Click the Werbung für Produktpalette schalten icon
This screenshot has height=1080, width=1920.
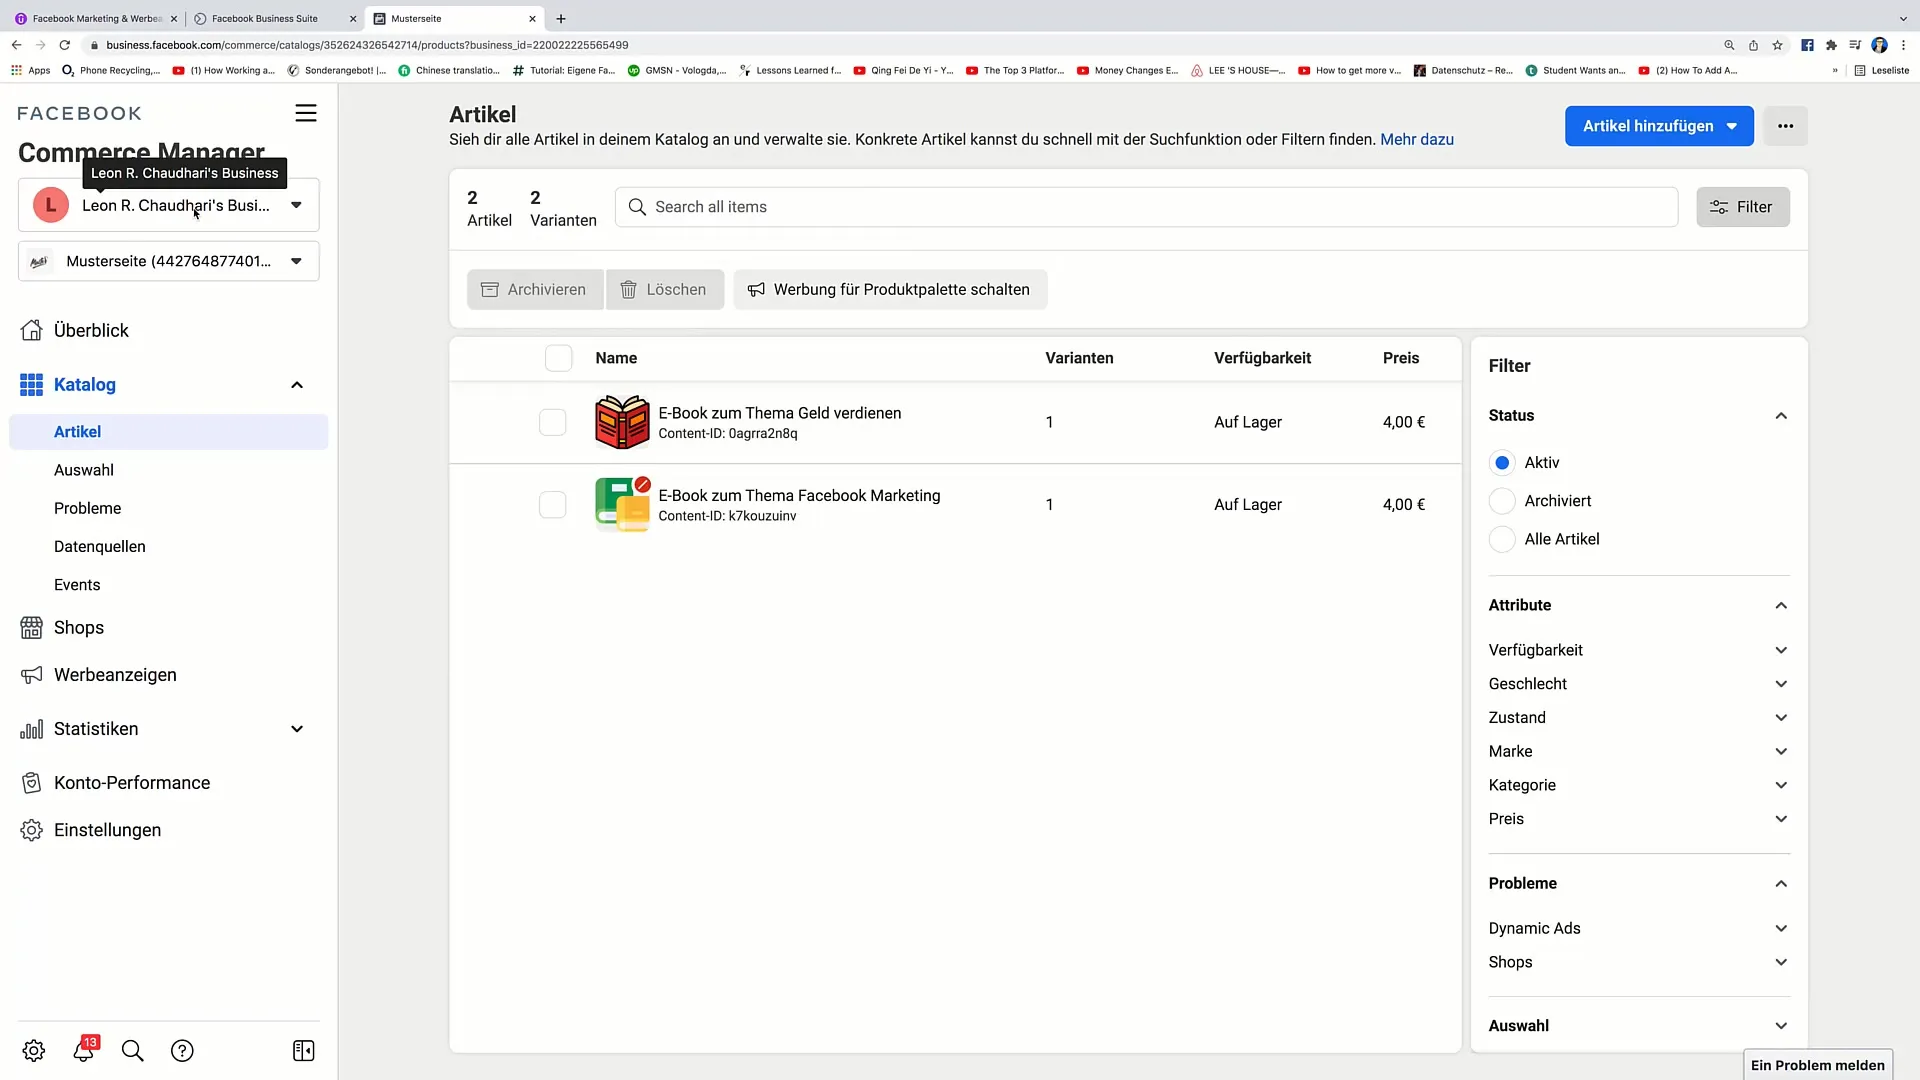point(756,289)
